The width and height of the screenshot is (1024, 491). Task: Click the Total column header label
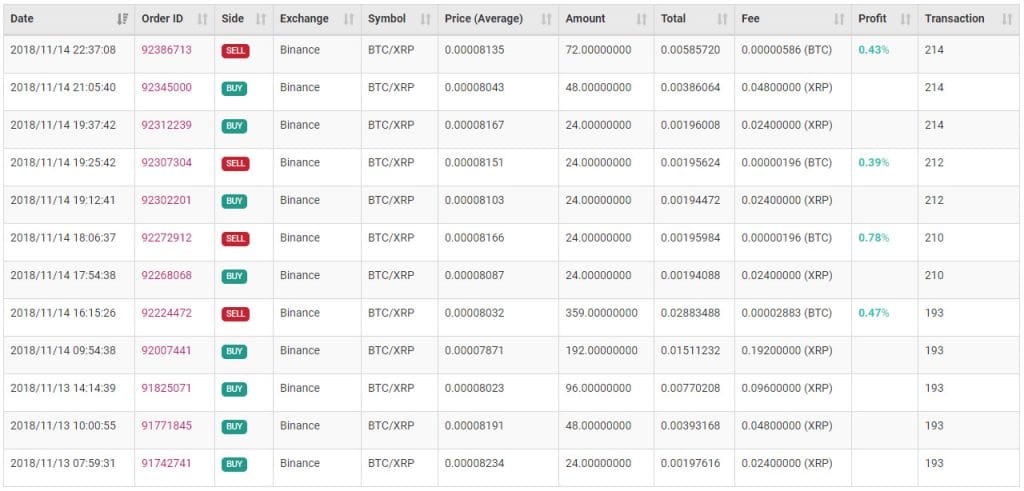click(673, 19)
